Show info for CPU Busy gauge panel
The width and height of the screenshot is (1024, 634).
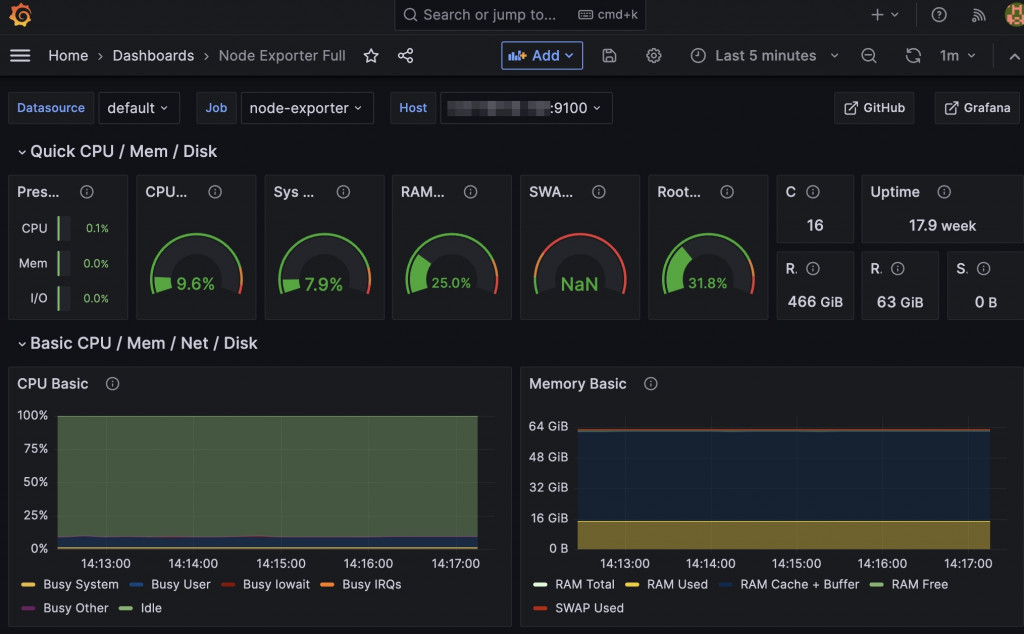click(x=215, y=192)
